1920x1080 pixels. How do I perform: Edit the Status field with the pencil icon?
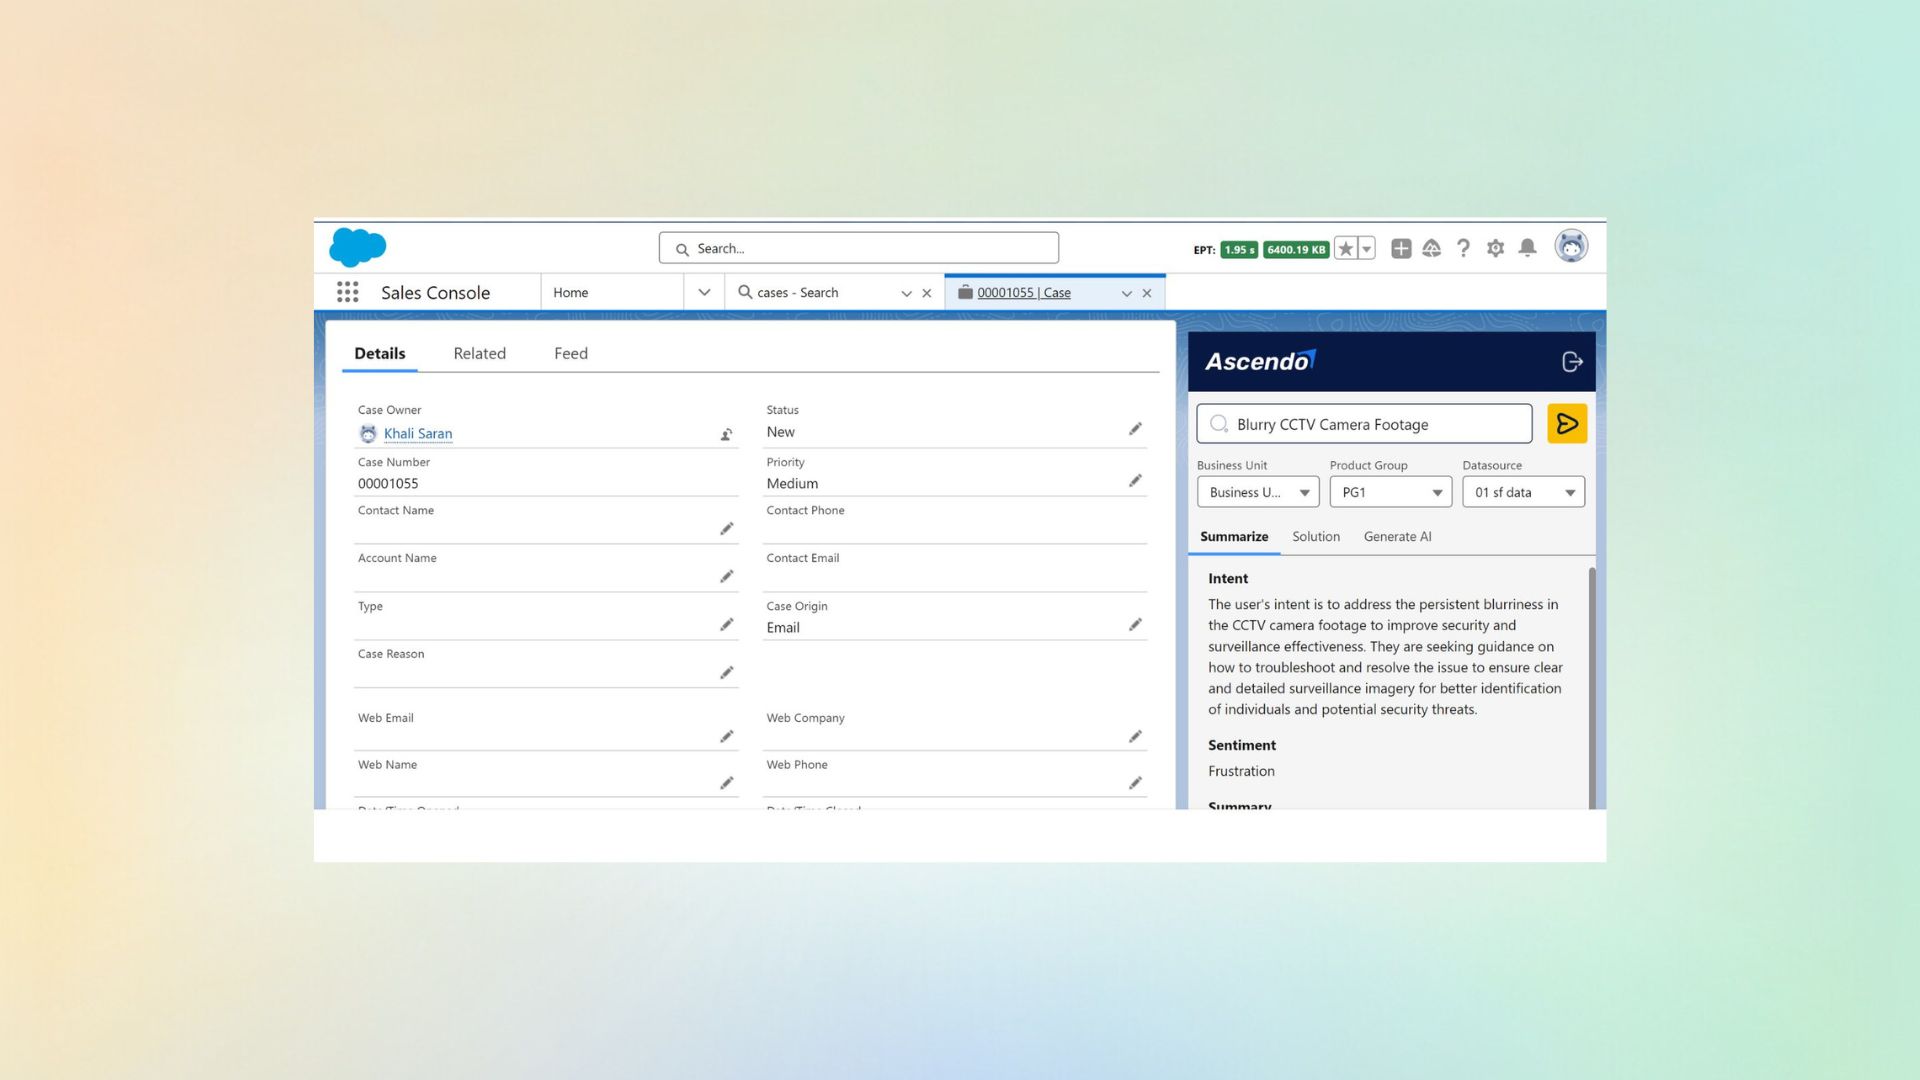[1135, 429]
